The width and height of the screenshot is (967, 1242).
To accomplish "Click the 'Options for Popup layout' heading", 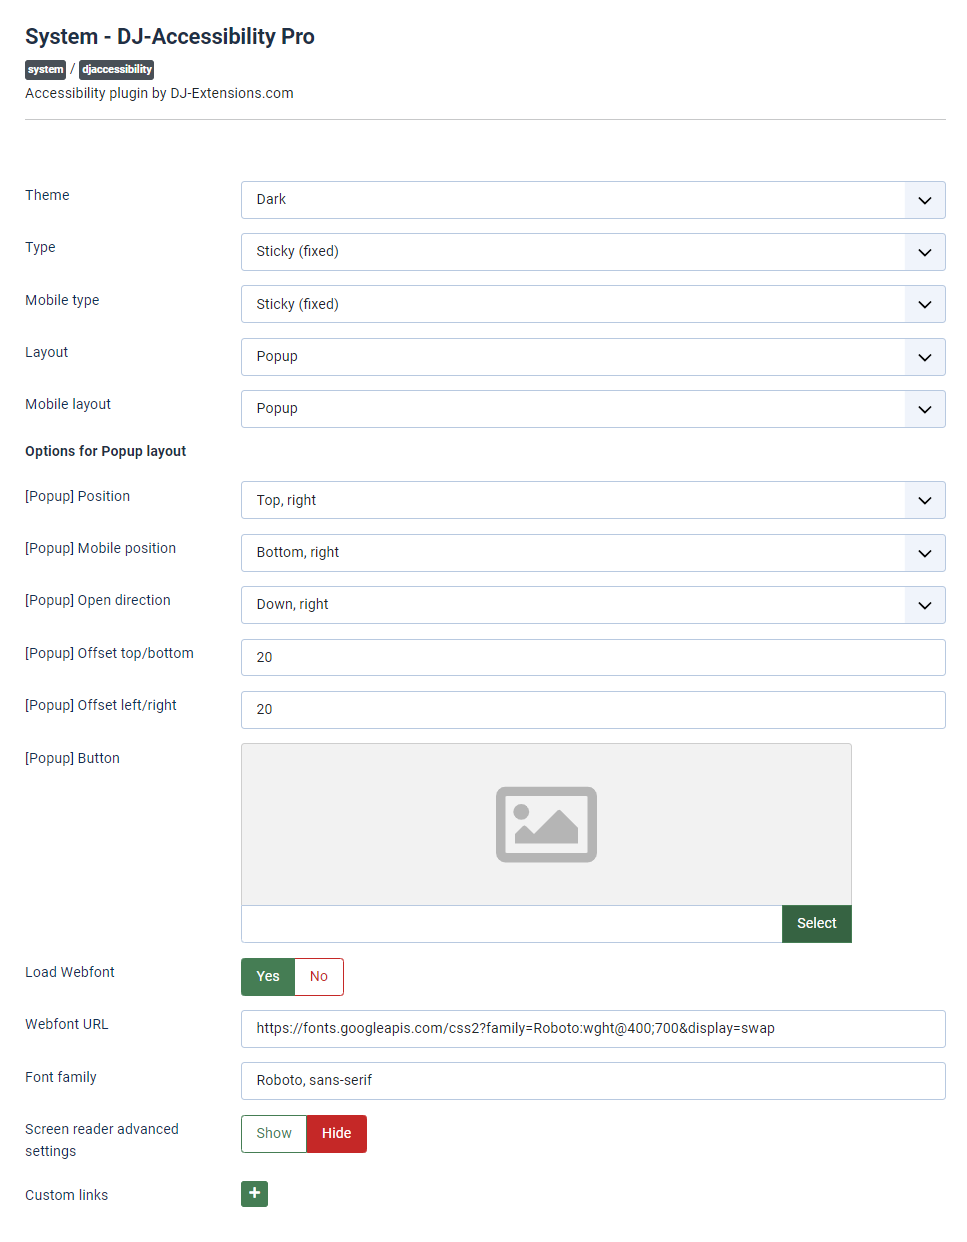I will pos(105,451).
